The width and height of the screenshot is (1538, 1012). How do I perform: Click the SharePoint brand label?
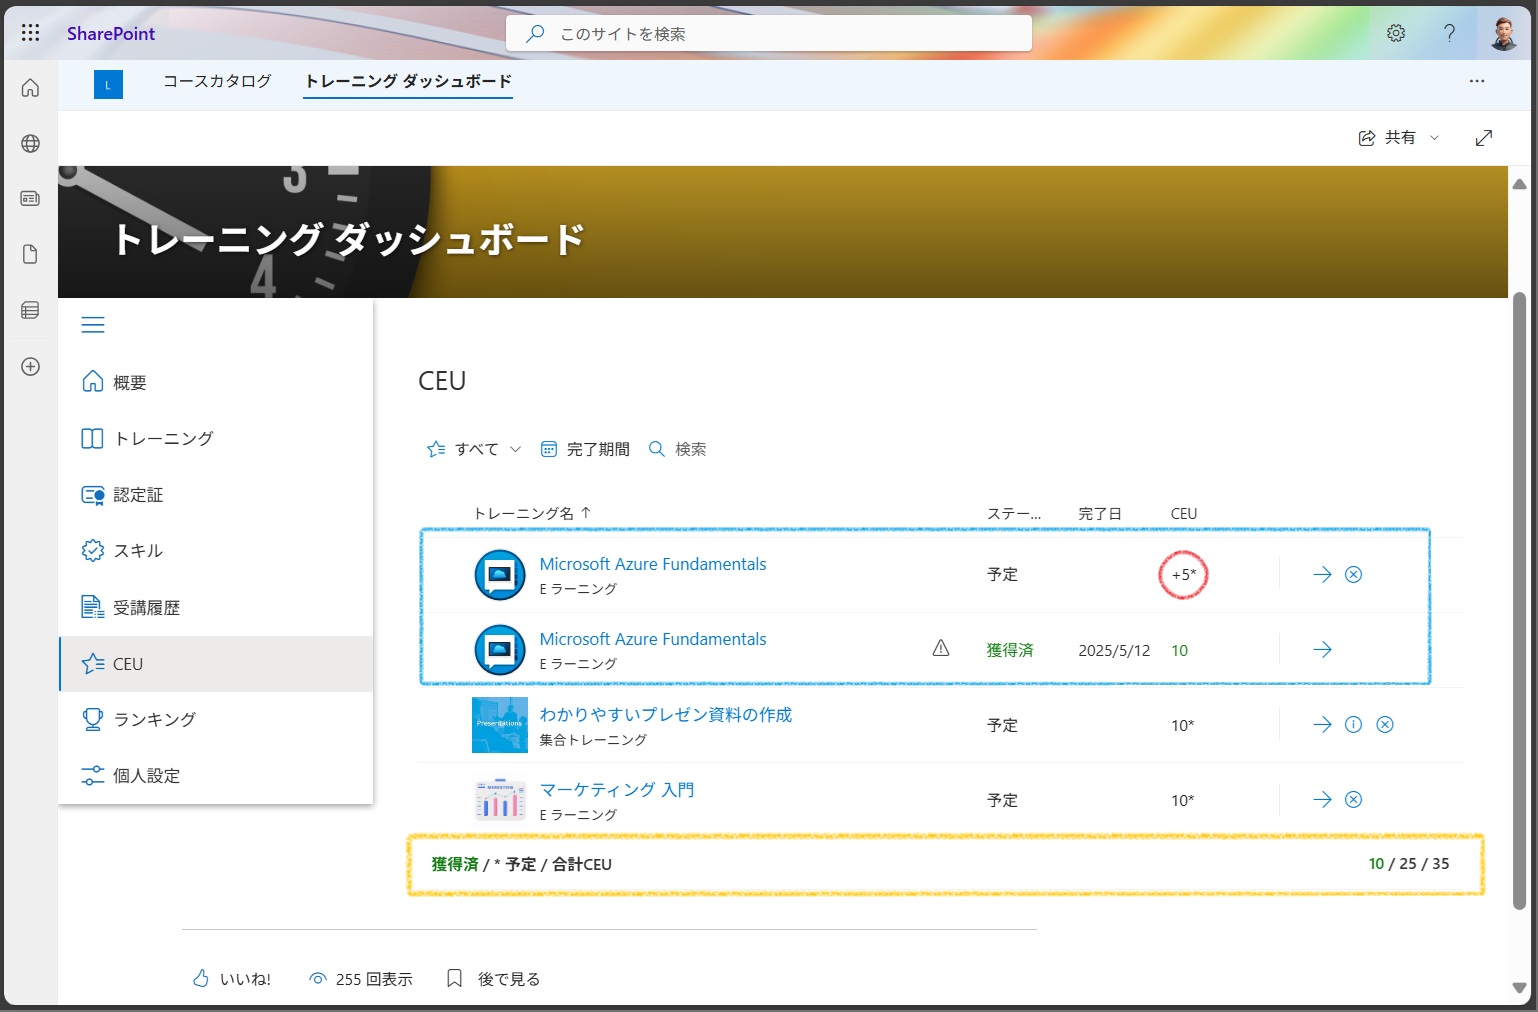111,33
